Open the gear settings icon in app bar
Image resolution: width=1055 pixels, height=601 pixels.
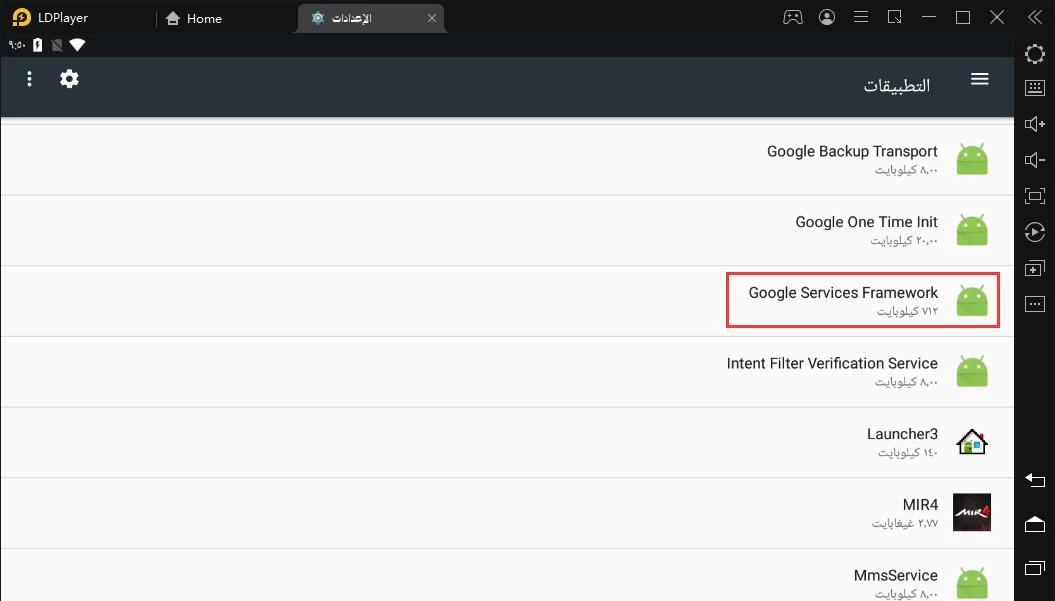tap(69, 79)
